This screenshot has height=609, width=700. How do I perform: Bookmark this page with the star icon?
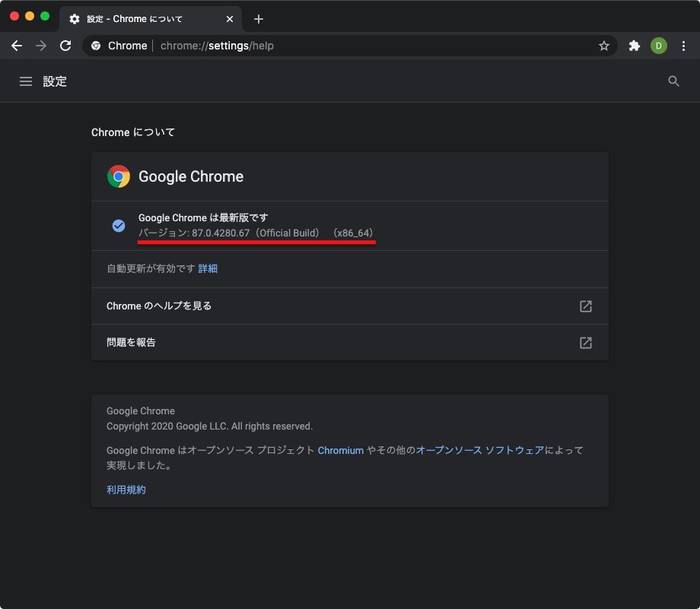point(604,46)
